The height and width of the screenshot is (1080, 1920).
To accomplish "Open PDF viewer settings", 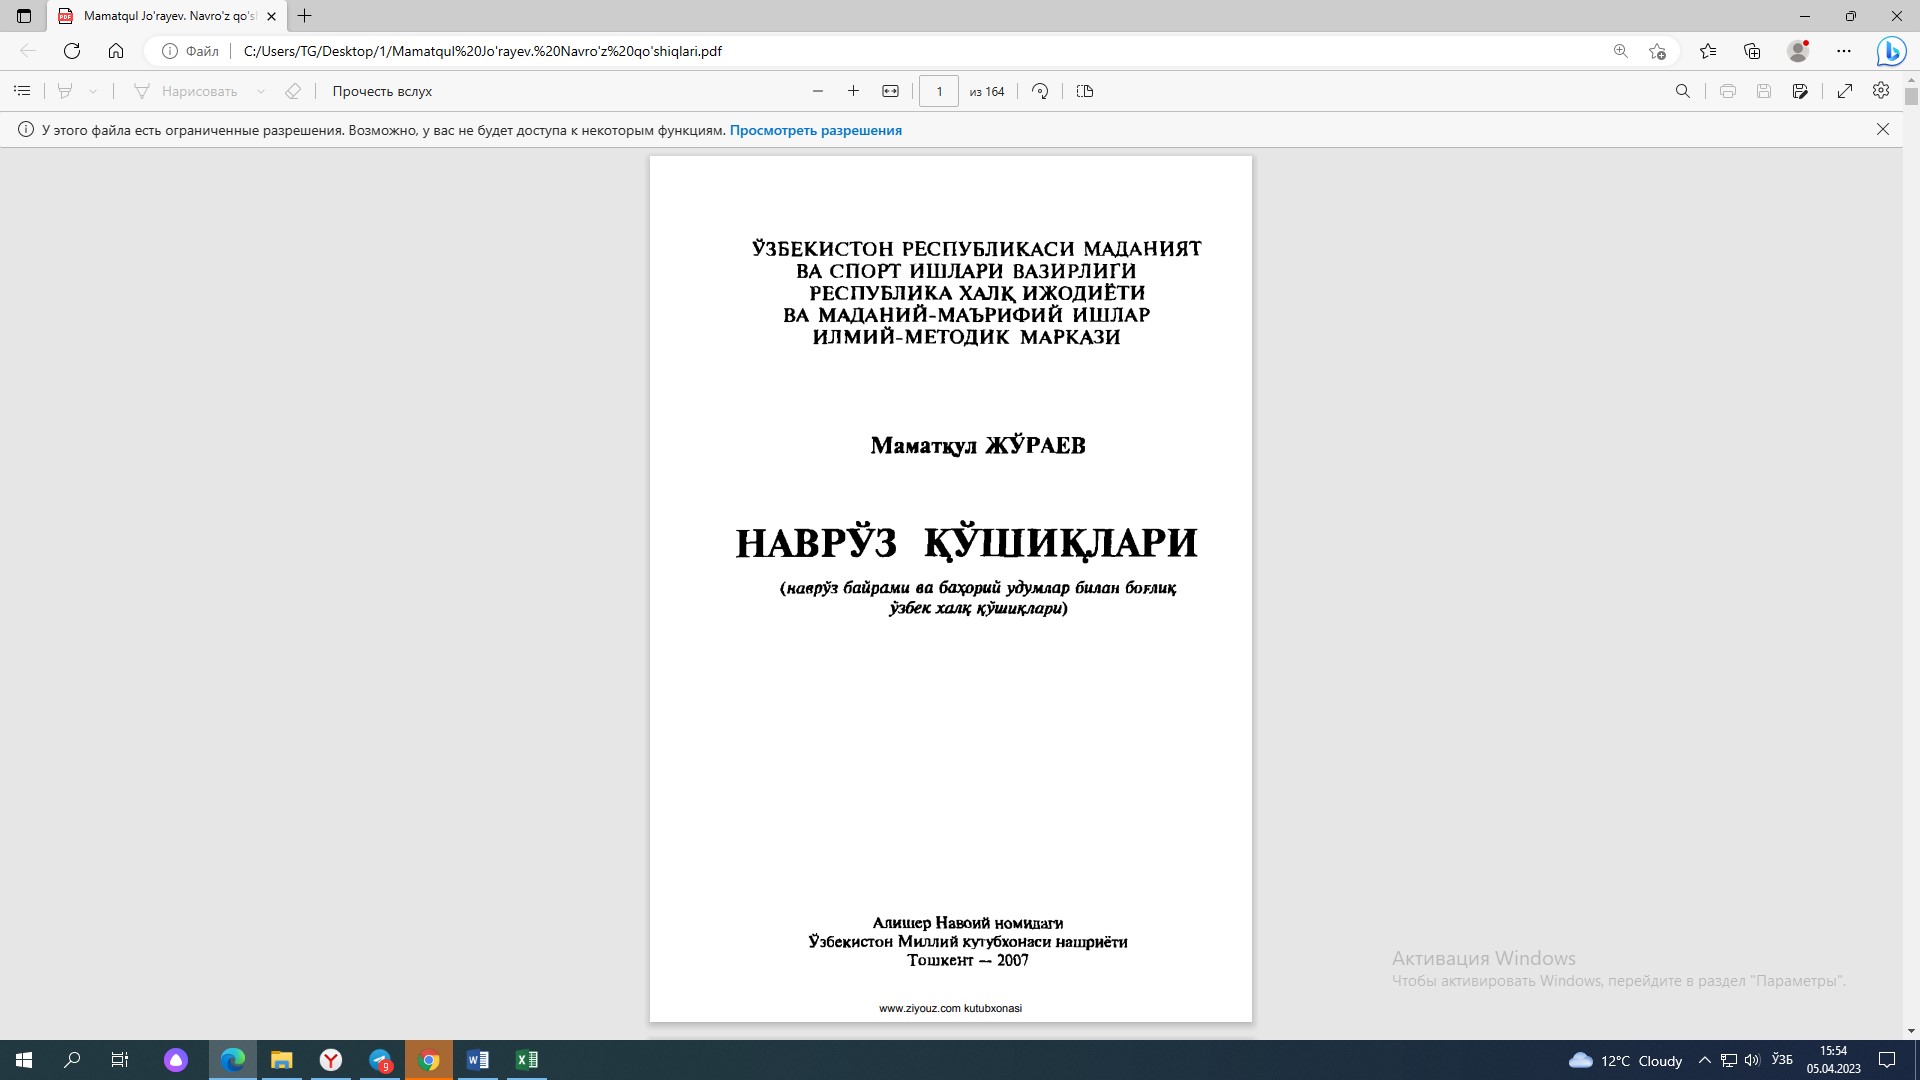I will tap(1880, 91).
